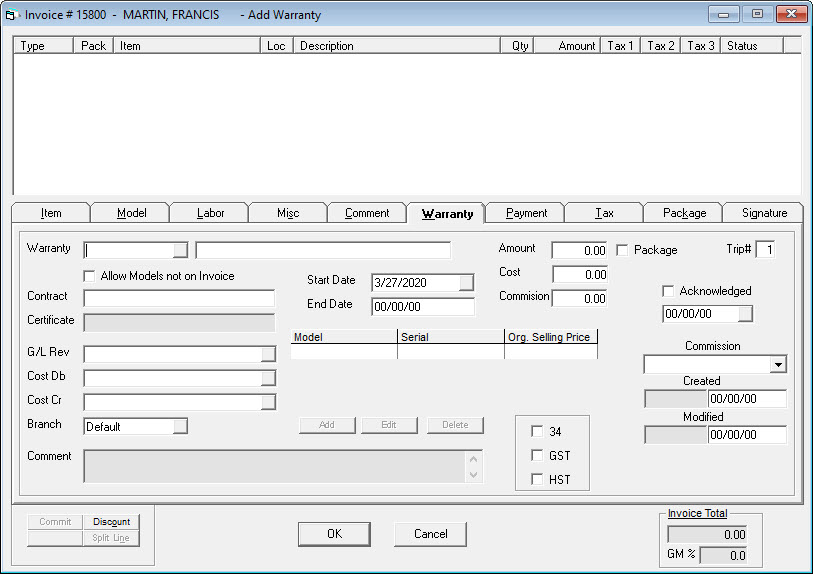813x574 pixels.
Task: Switch to the Payment tab
Action: (526, 213)
